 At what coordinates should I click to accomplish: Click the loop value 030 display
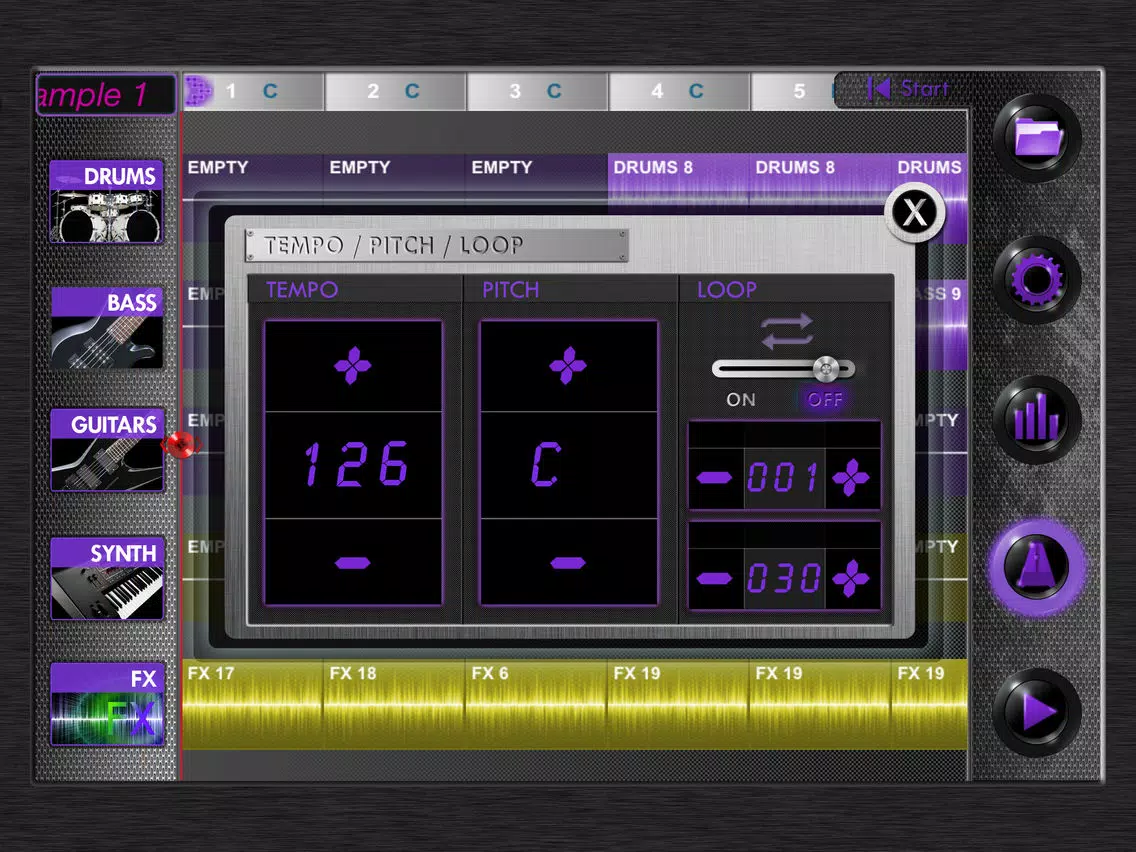784,577
